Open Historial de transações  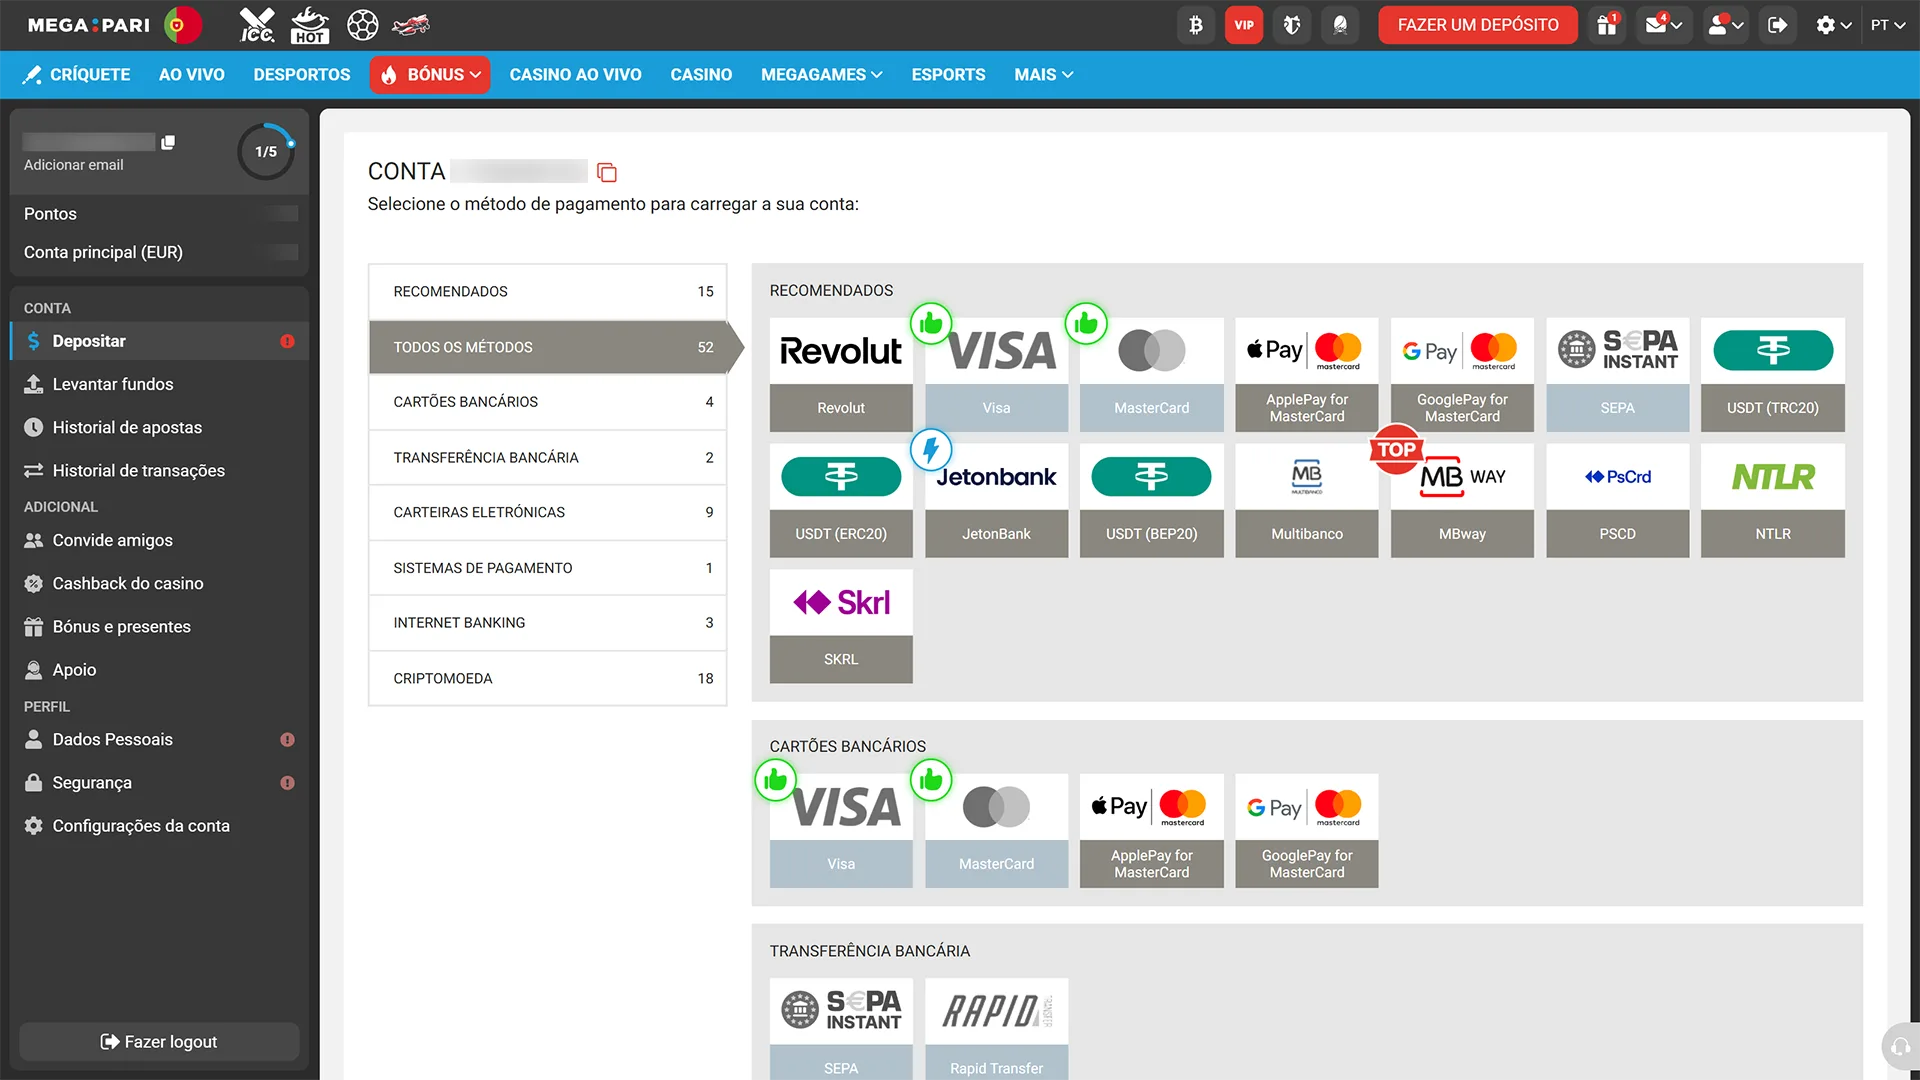point(159,470)
